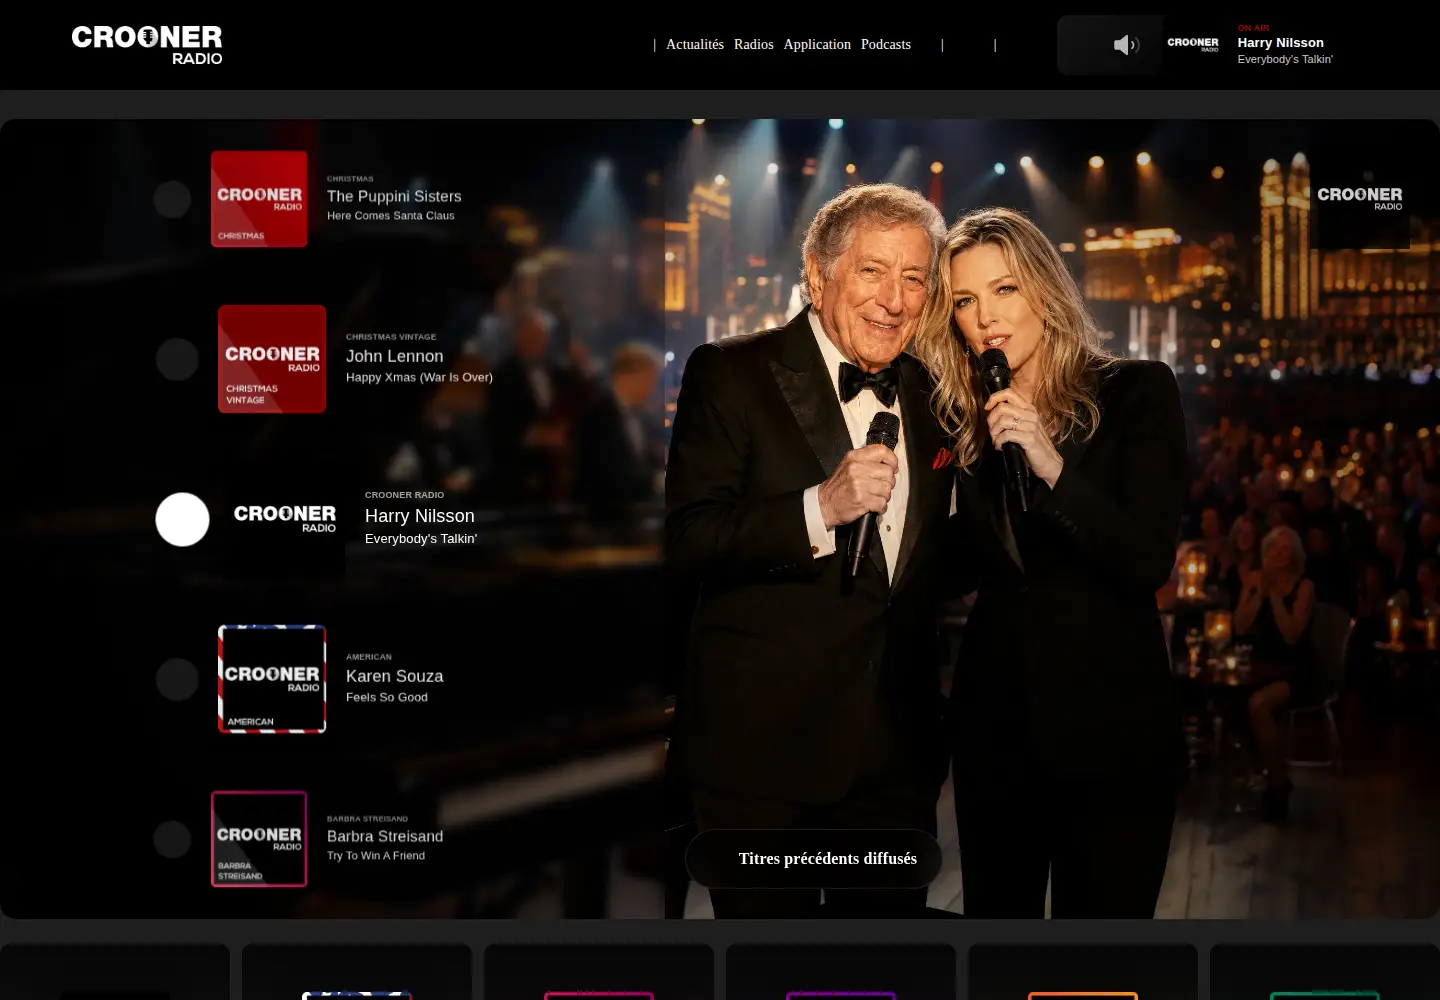Open the Actualités menu item
1440x1000 pixels.
695,44
